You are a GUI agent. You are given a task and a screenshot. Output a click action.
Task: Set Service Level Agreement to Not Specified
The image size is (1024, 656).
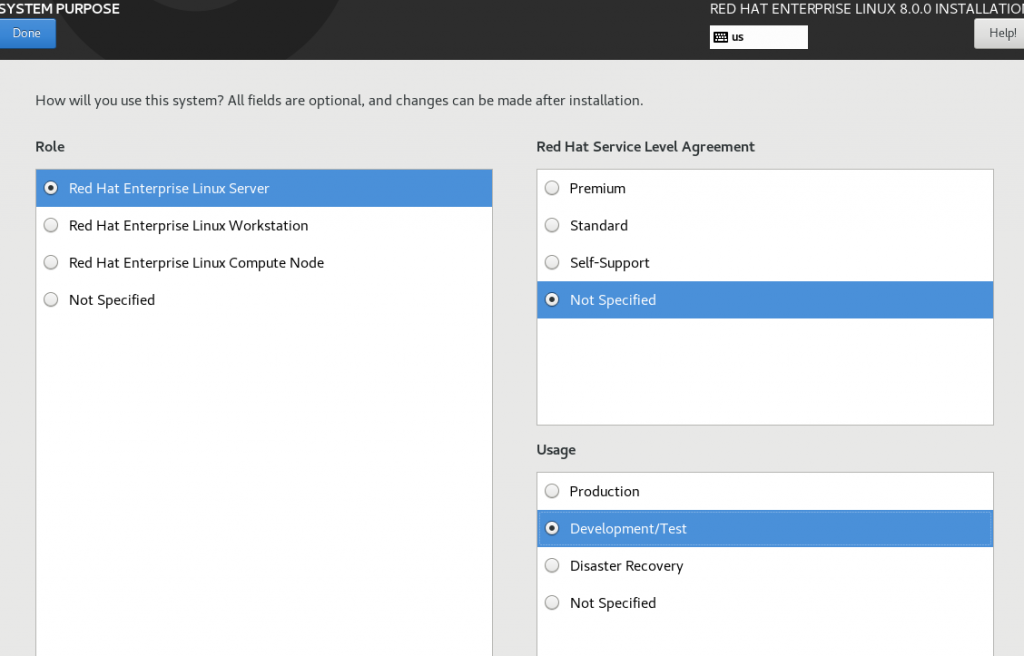point(612,300)
